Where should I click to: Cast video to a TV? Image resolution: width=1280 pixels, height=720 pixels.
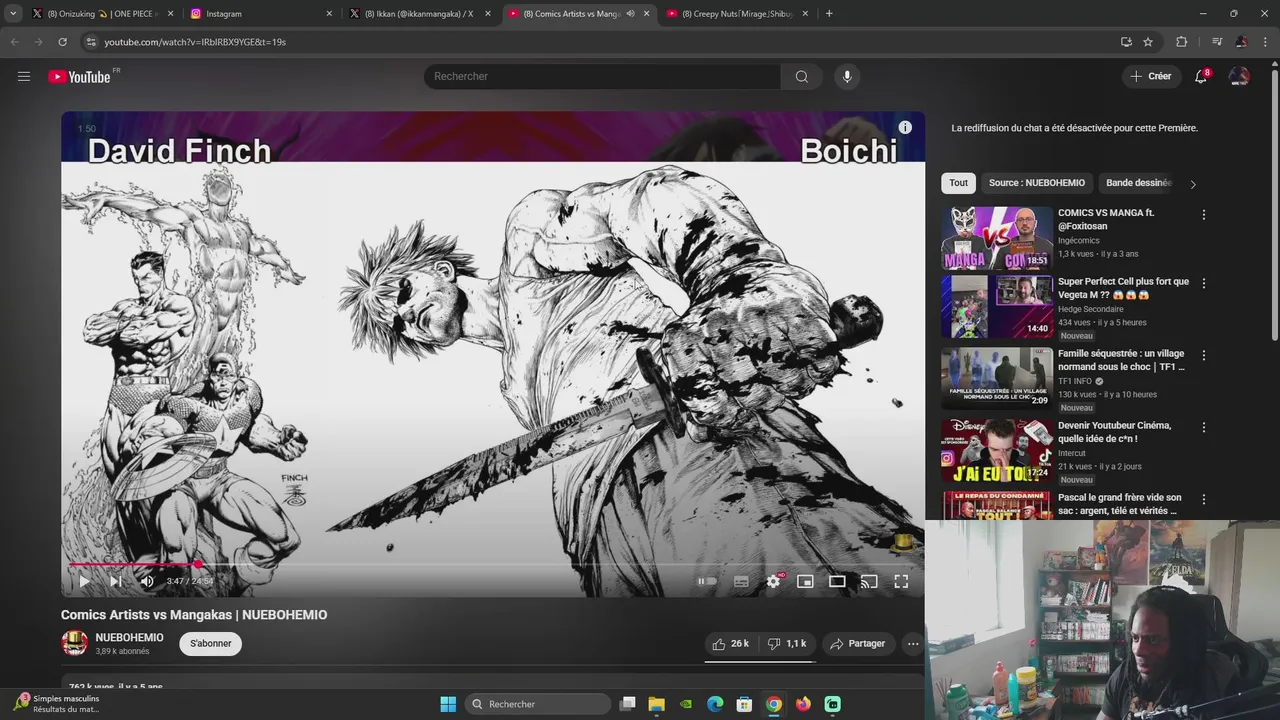[869, 581]
